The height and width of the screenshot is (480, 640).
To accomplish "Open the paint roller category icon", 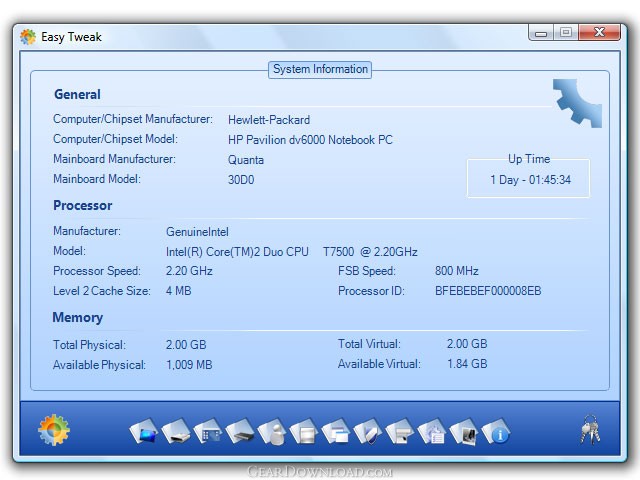I will 400,431.
